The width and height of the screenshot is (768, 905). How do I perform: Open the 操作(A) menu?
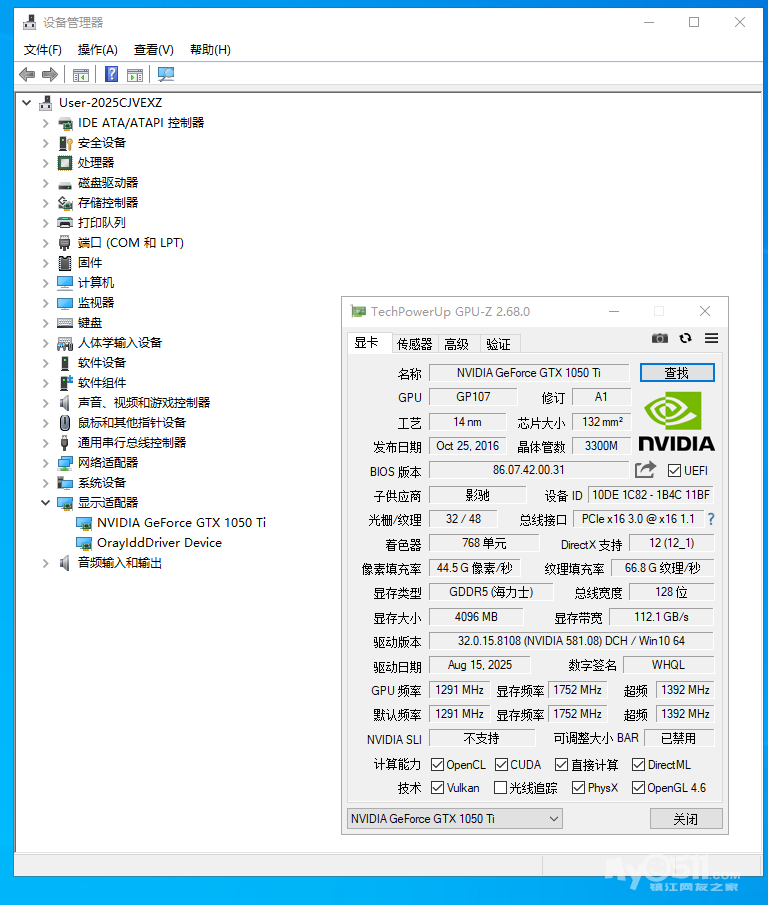[98, 50]
